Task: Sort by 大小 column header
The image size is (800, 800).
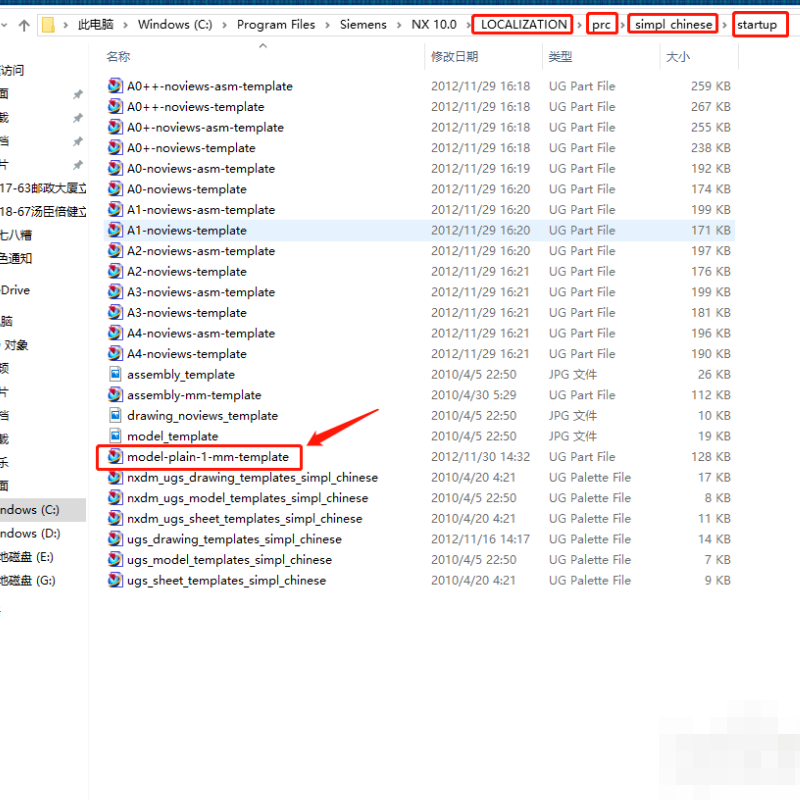Action: pyautogui.click(x=678, y=57)
